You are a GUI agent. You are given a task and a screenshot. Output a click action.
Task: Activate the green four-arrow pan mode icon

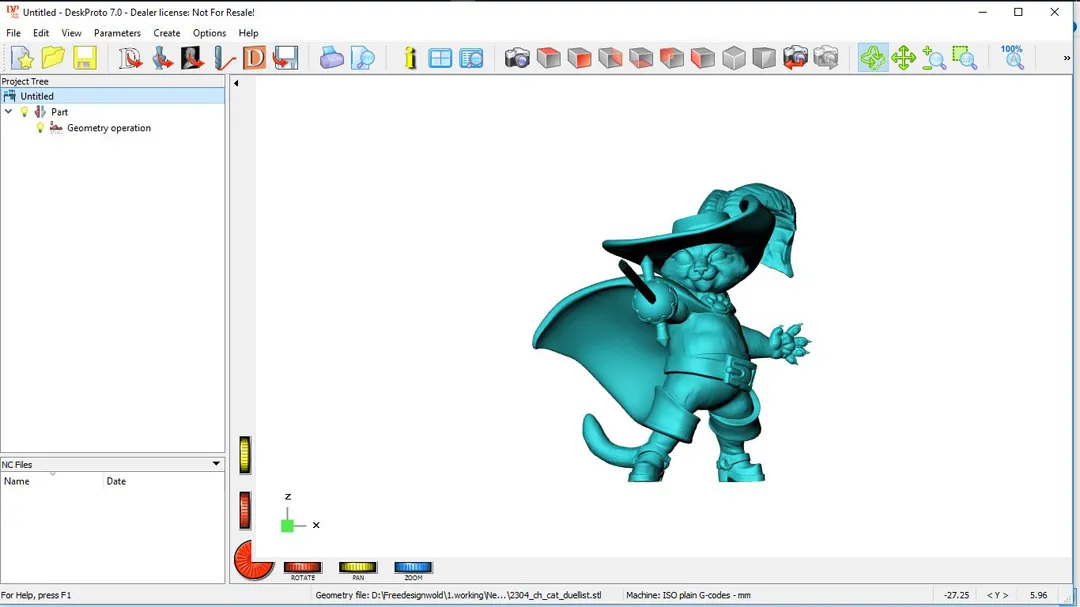(x=903, y=59)
